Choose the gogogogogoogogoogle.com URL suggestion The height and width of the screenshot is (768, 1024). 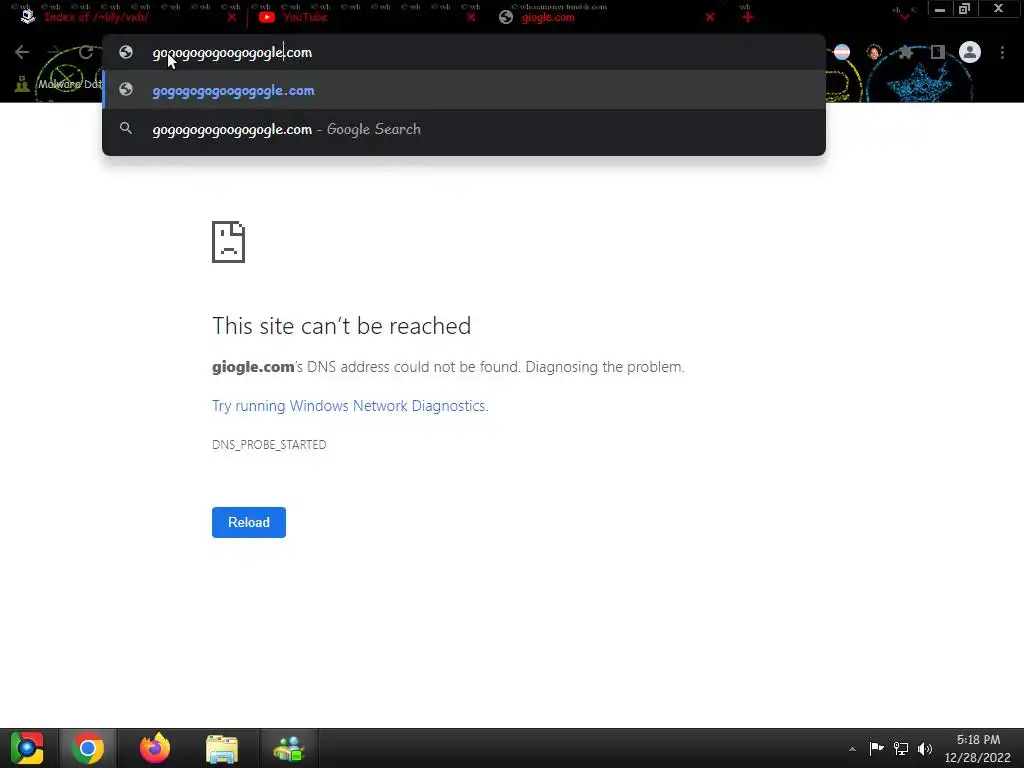coord(464,90)
